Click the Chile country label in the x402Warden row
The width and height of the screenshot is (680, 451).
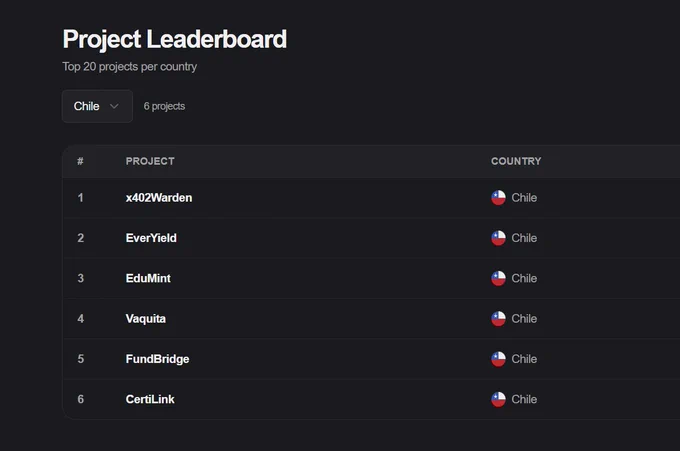(x=524, y=198)
